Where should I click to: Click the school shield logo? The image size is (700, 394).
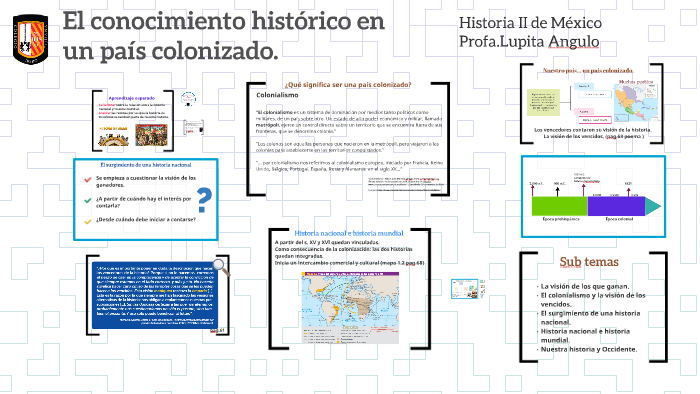(31, 39)
